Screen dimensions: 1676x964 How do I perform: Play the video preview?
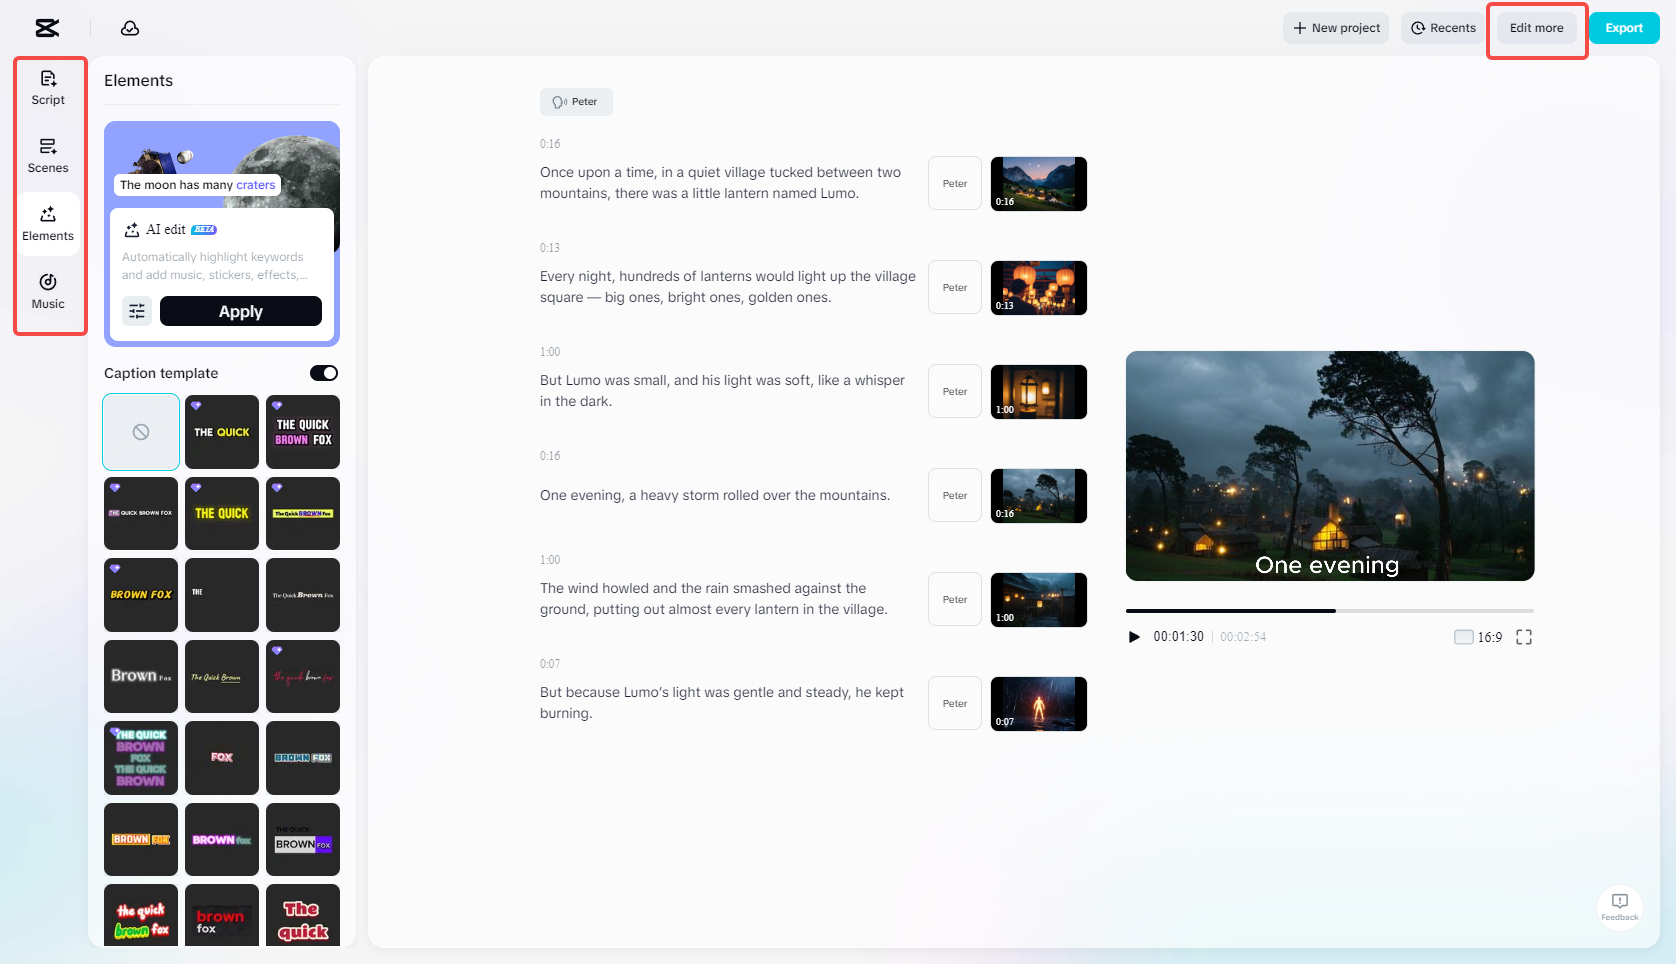click(1133, 636)
